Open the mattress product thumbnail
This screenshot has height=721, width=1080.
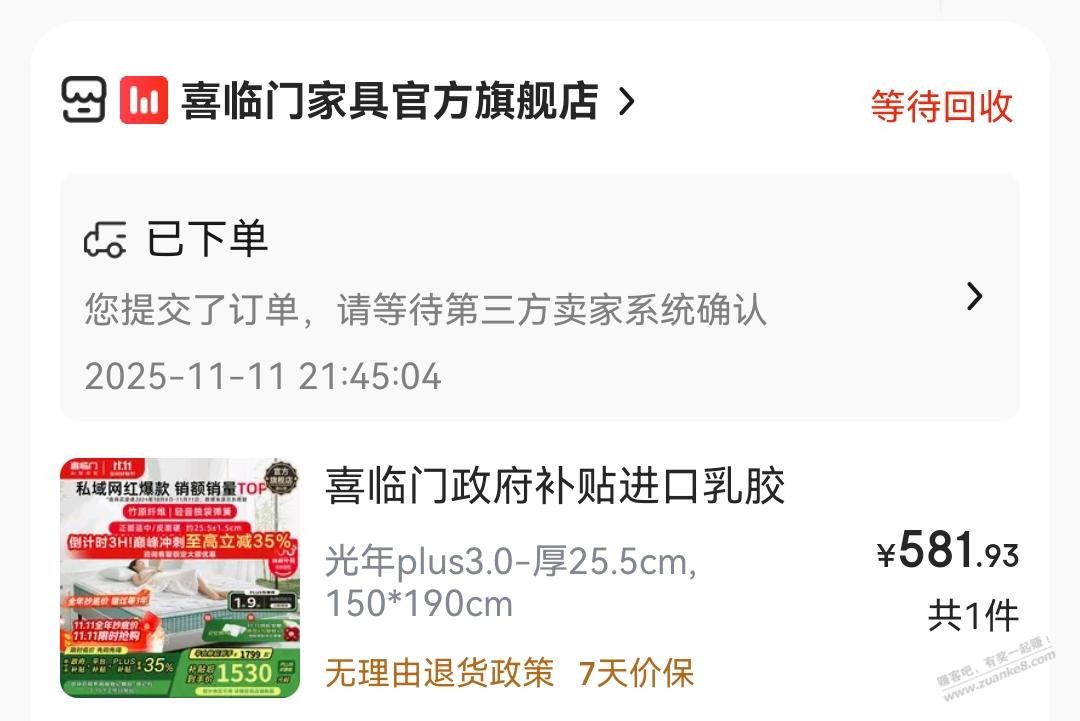[180, 577]
